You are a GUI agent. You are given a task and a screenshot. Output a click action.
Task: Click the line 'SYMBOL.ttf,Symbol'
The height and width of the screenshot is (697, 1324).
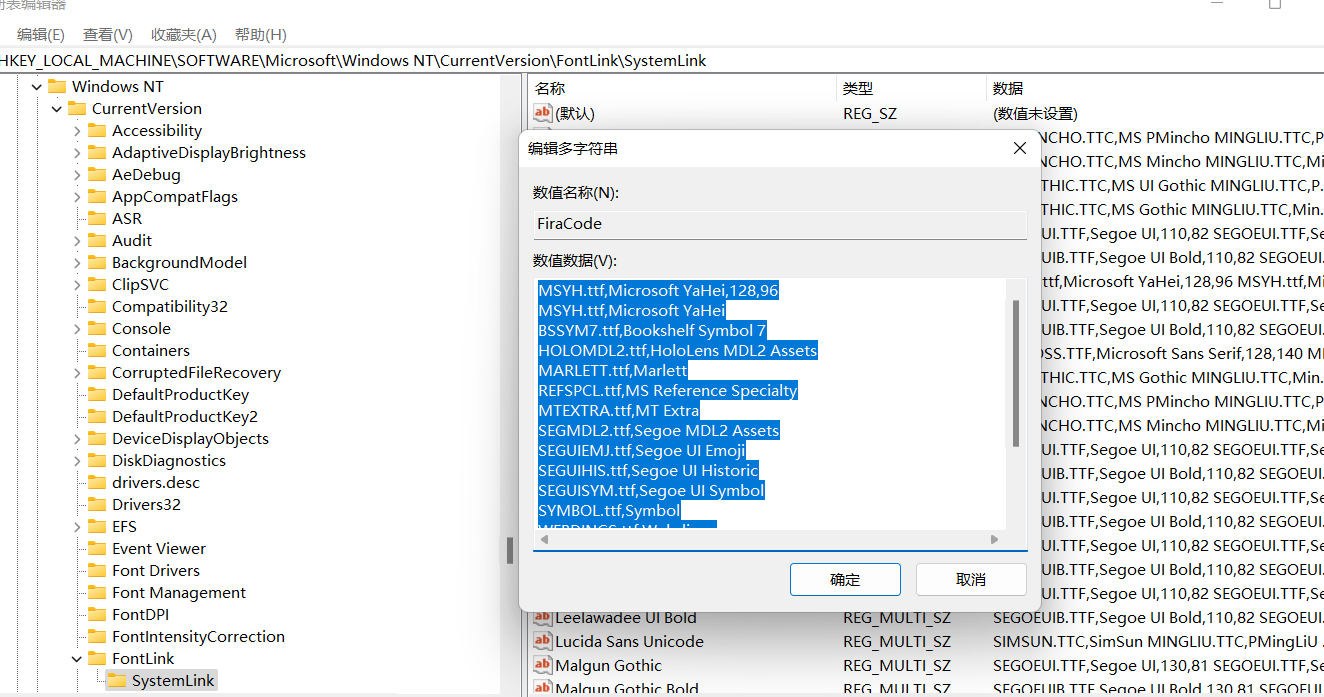coord(609,511)
